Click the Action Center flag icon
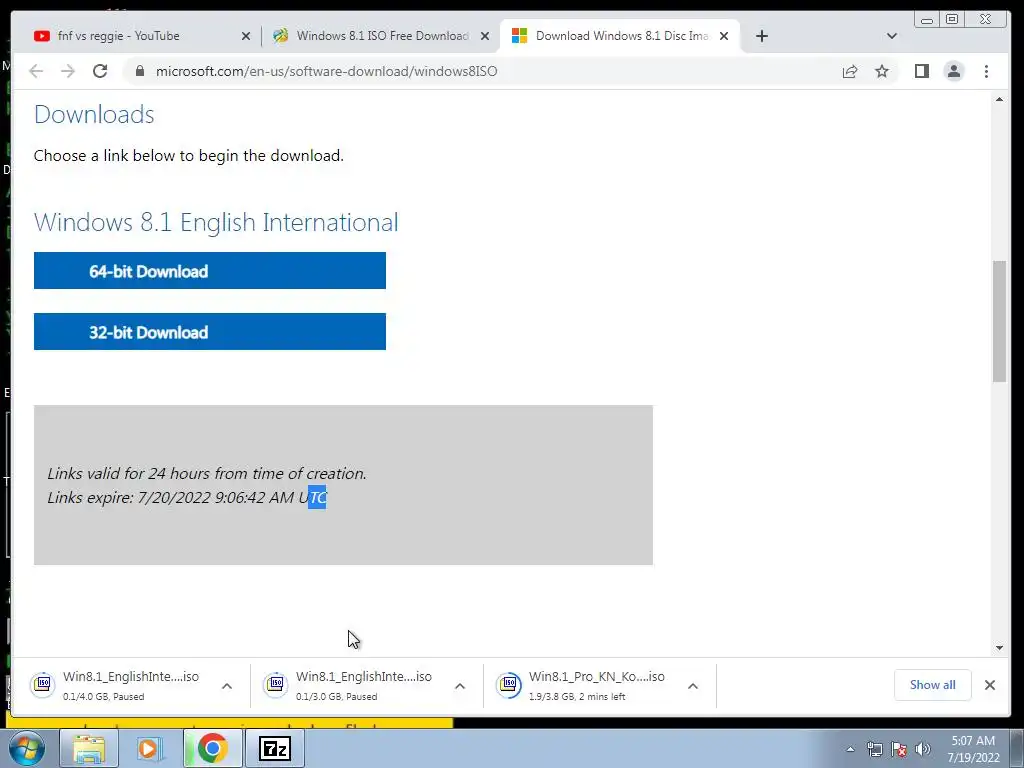Screen dimensions: 1024x768 899,749
